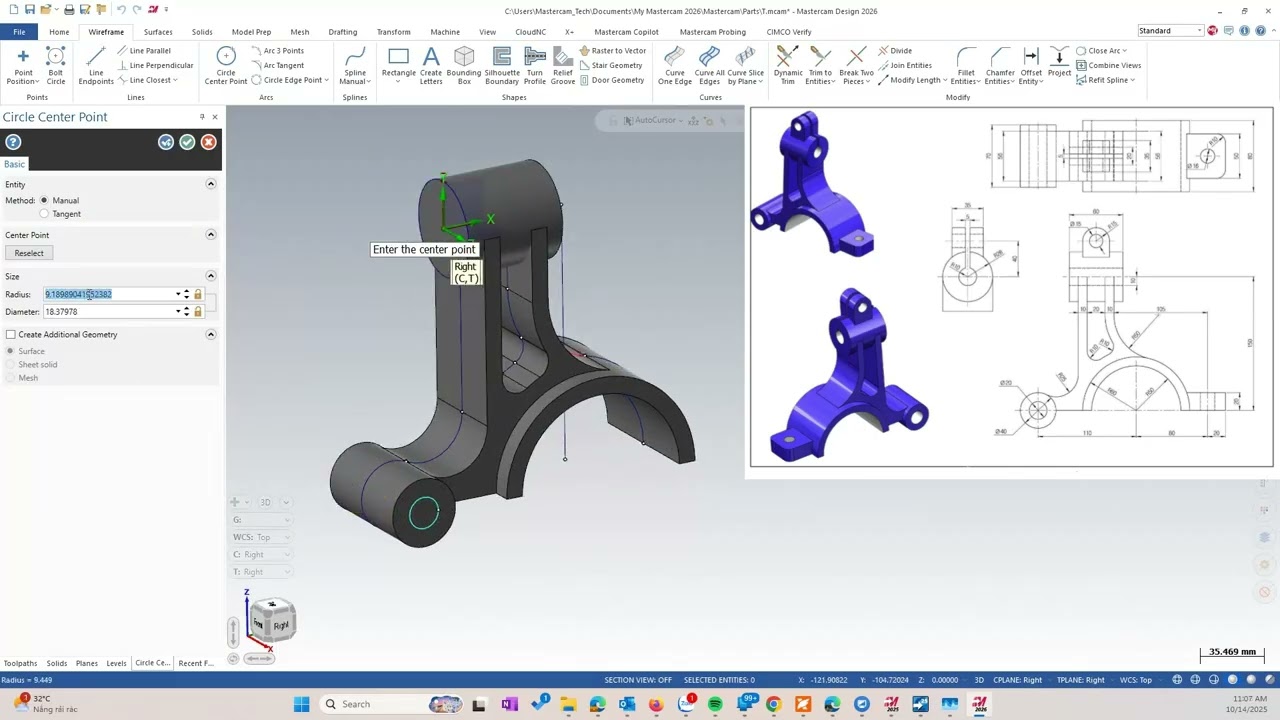Click the Divide tool

coord(894,50)
